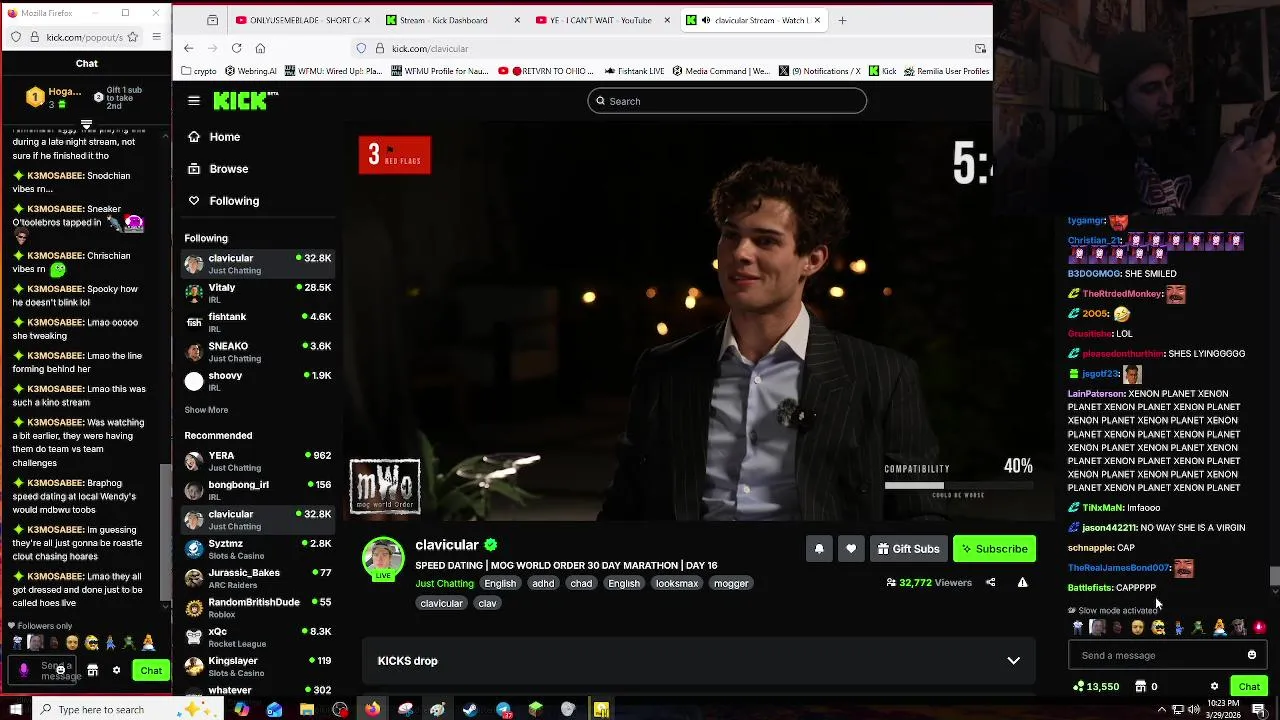Open Vitaly's channel from Following list

tap(258, 293)
